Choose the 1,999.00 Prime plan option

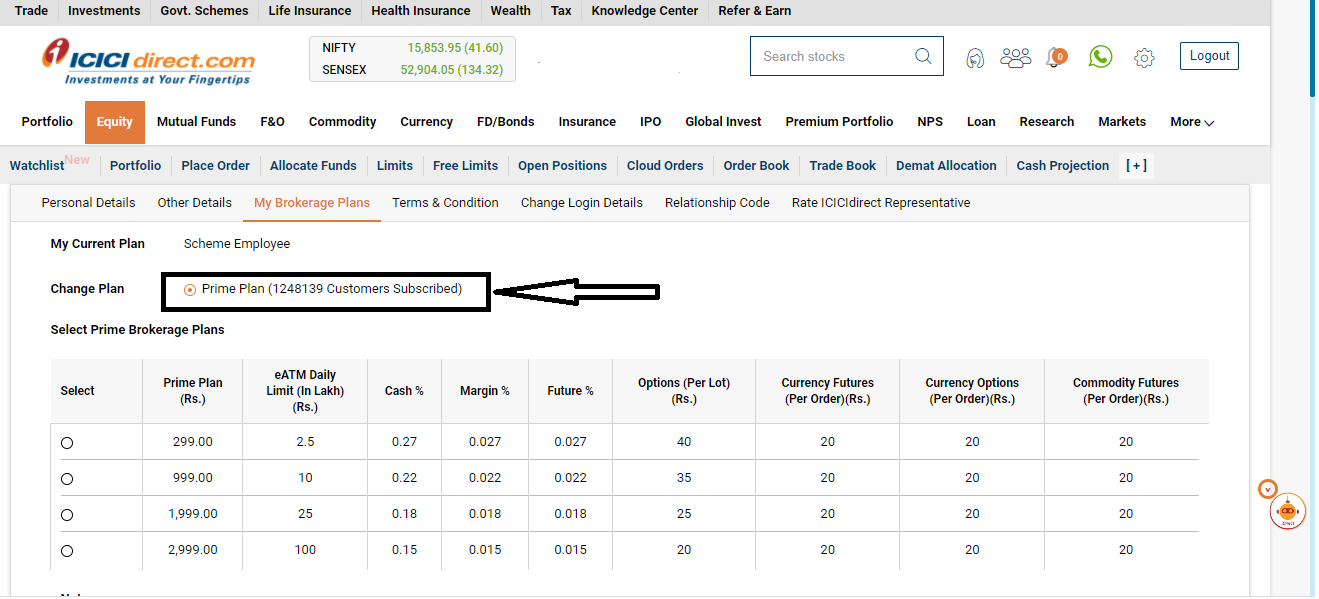tap(67, 515)
